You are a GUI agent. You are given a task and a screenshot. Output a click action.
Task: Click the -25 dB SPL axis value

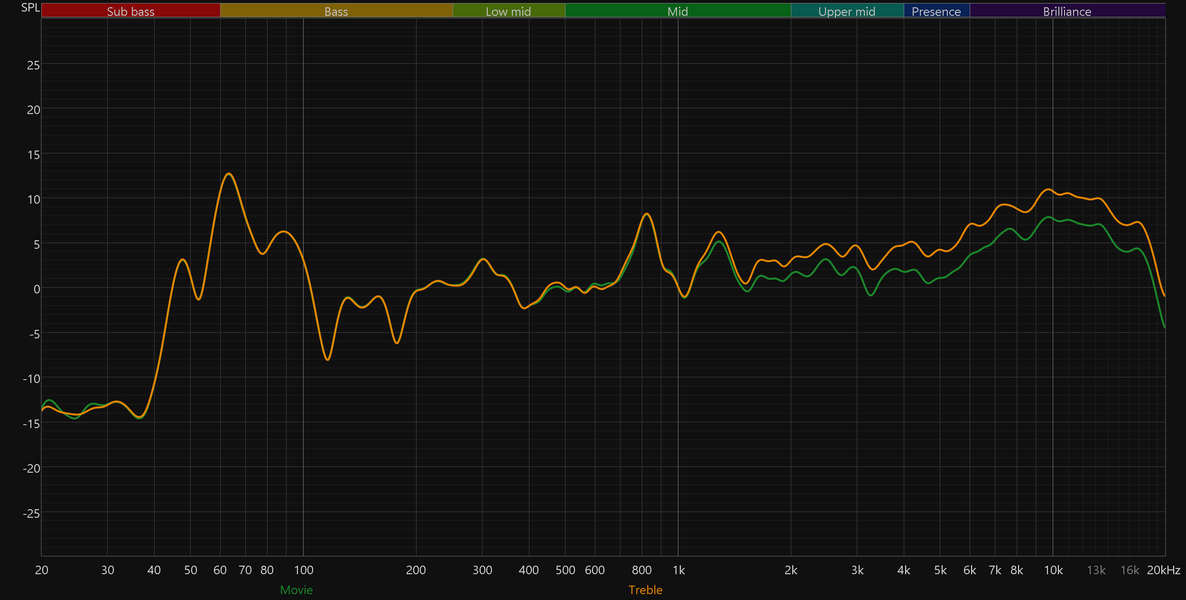30,513
